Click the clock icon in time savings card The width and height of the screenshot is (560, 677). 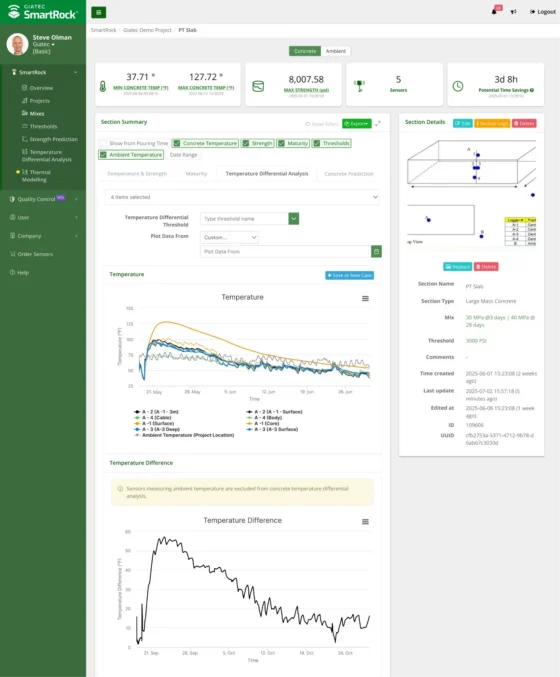458,86
